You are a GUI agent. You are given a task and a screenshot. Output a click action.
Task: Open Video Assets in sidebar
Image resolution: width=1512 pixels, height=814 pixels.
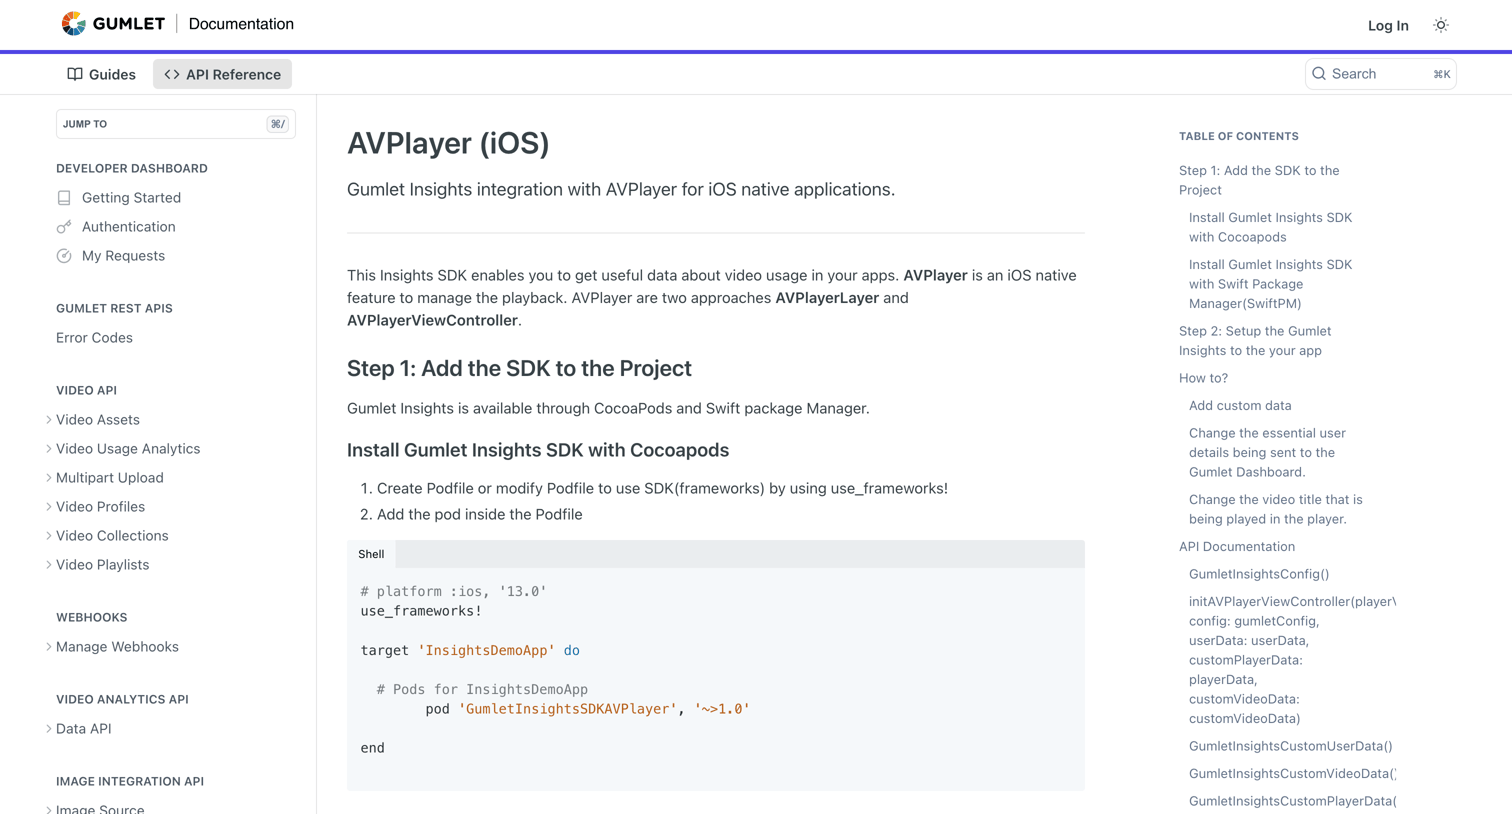click(x=98, y=420)
